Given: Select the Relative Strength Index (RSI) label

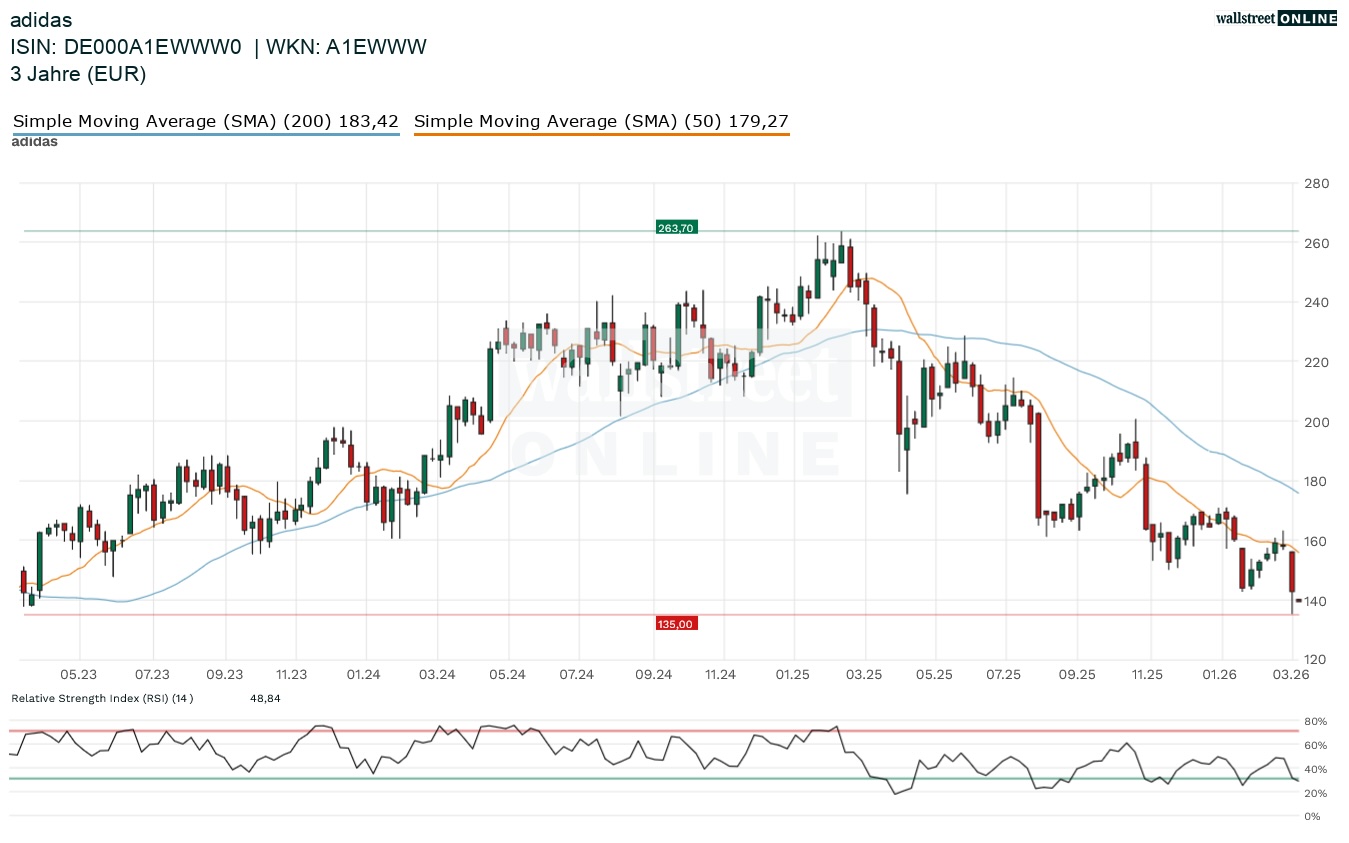Looking at the screenshot, I should click(x=102, y=698).
